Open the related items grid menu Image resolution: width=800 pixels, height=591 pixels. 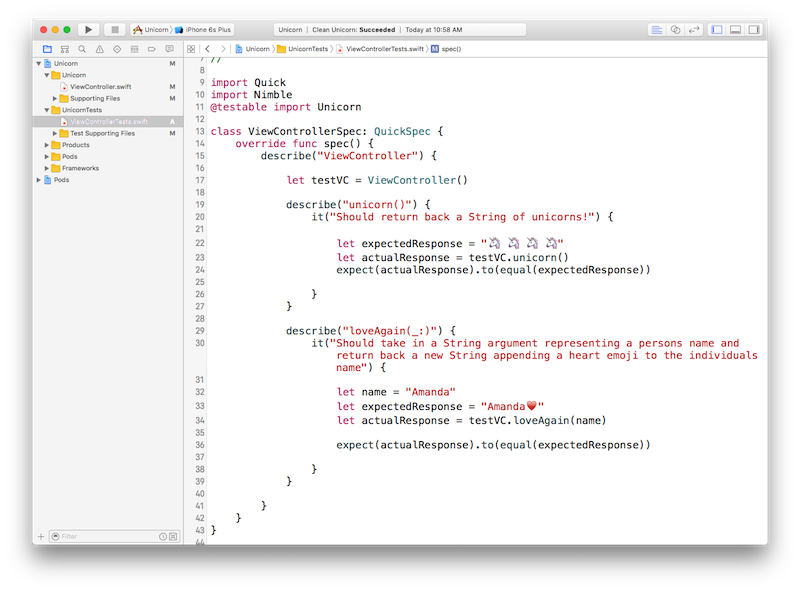pyautogui.click(x=191, y=49)
